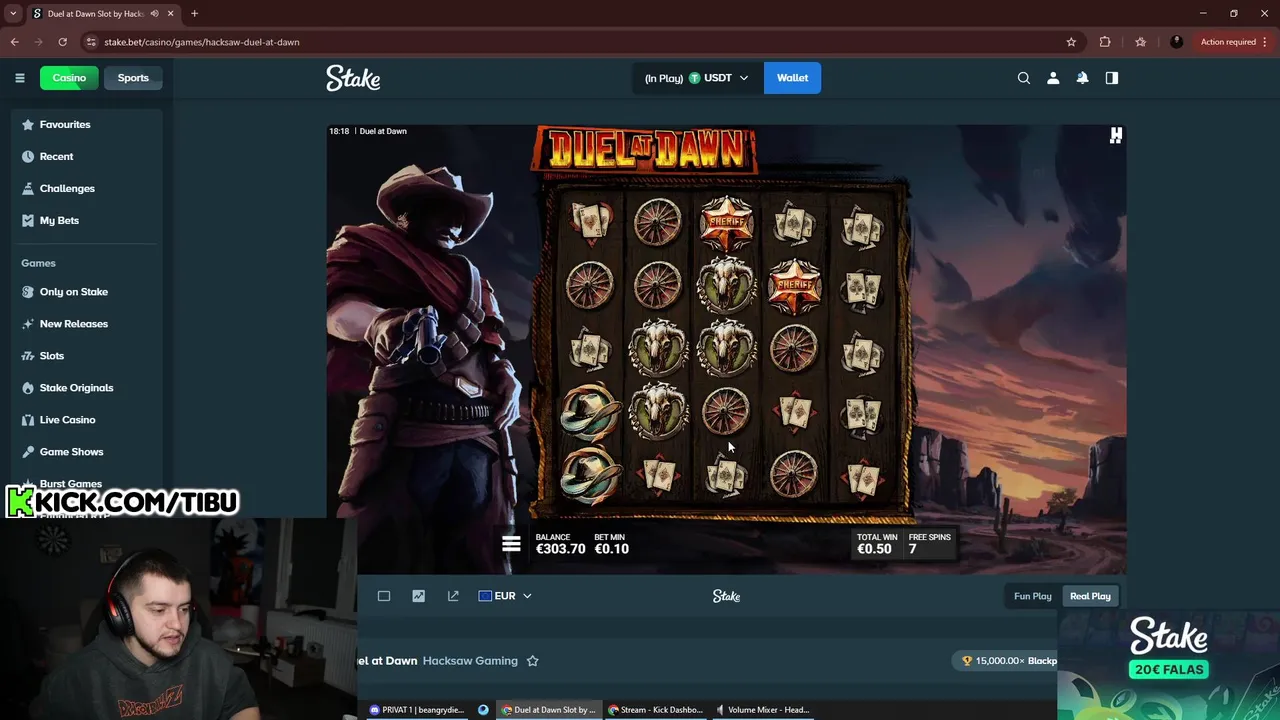
Task: Click the blue Wallet button
Action: coord(792,78)
